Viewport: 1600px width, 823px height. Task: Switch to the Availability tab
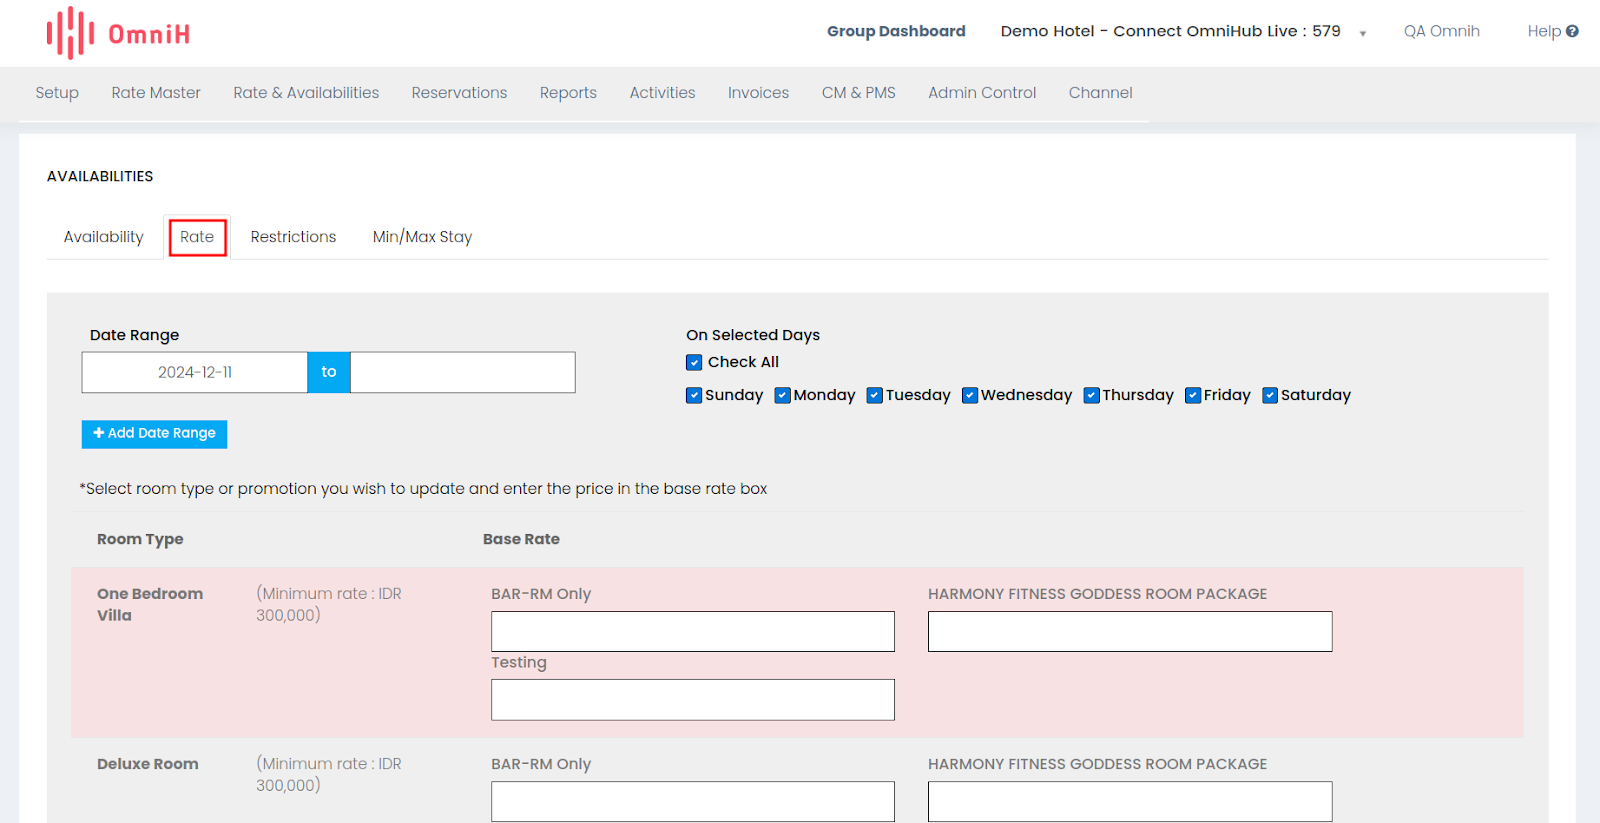(x=103, y=237)
